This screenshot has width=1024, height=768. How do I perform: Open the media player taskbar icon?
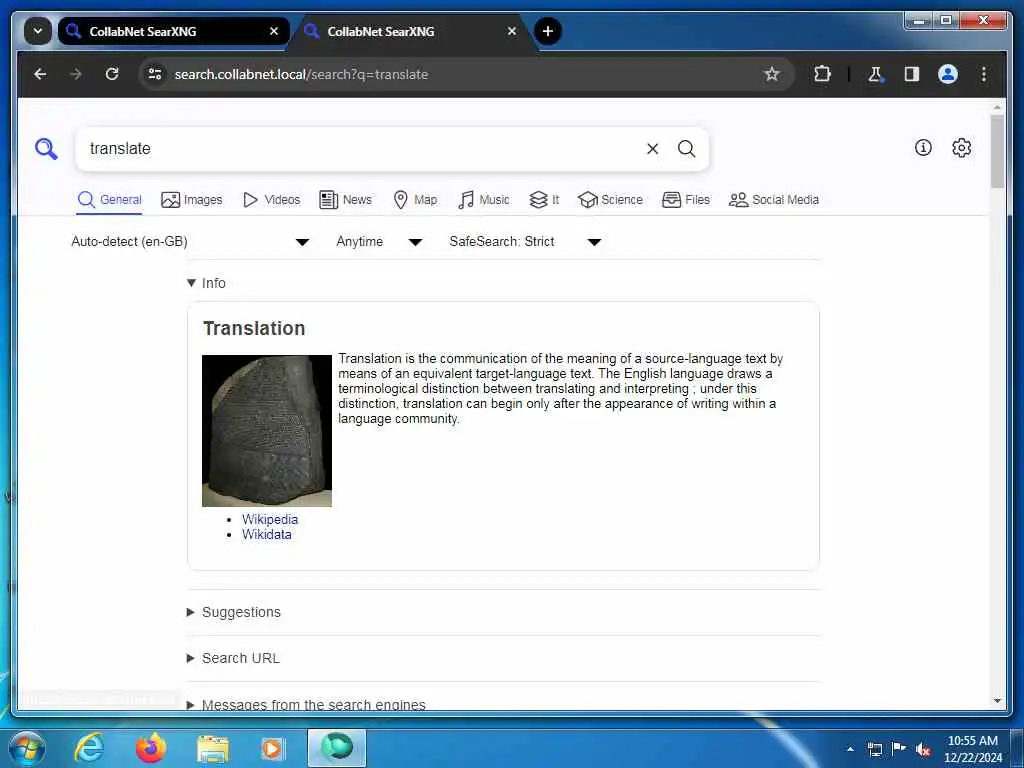click(272, 748)
